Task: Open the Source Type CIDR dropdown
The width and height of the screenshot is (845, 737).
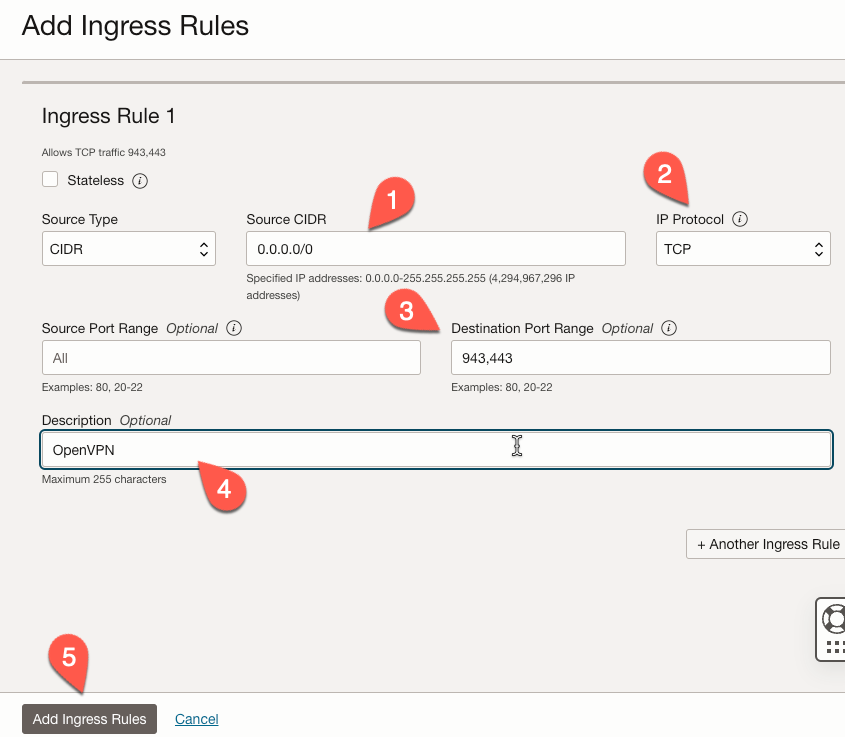Action: coord(129,248)
